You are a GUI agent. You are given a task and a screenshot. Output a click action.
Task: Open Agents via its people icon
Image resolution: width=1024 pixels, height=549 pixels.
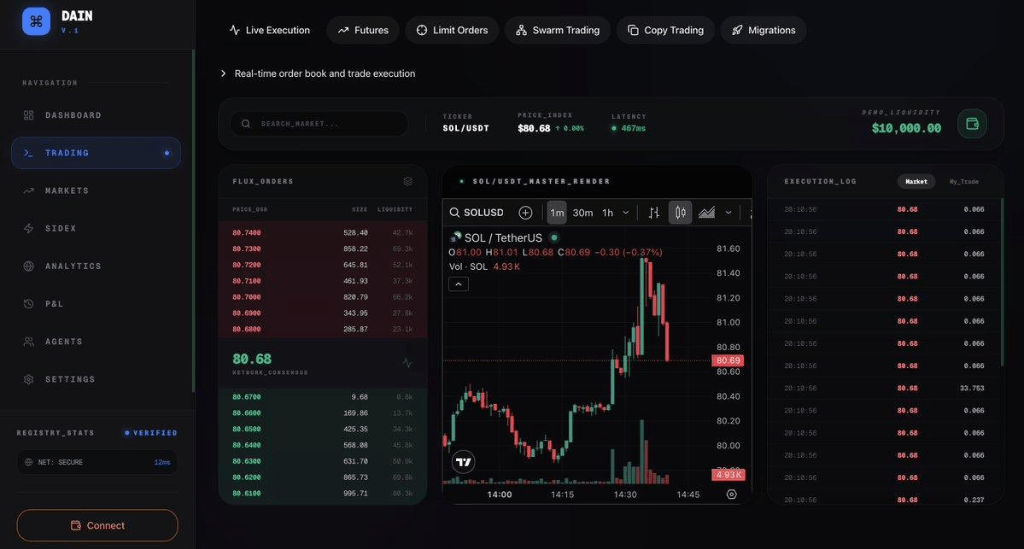(29, 341)
